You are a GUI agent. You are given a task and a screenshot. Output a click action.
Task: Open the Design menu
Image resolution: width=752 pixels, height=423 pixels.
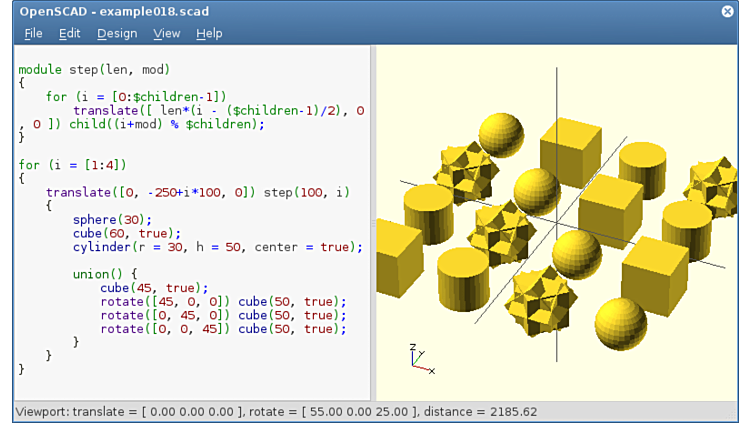click(x=117, y=33)
